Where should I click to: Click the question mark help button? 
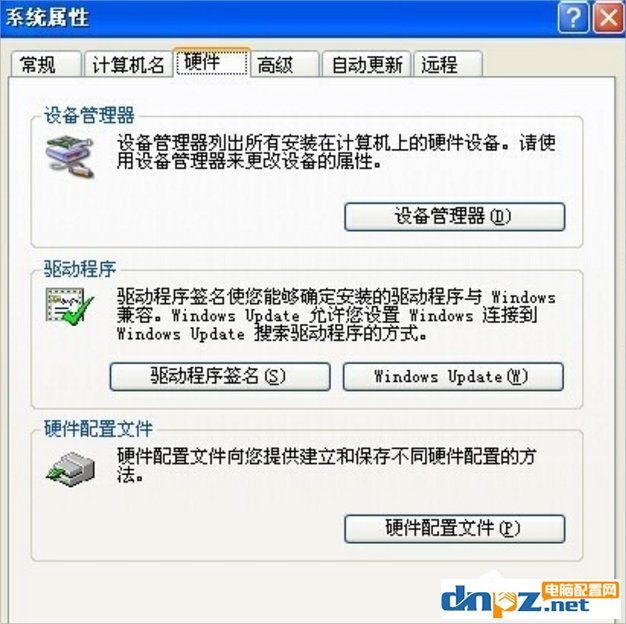point(573,18)
